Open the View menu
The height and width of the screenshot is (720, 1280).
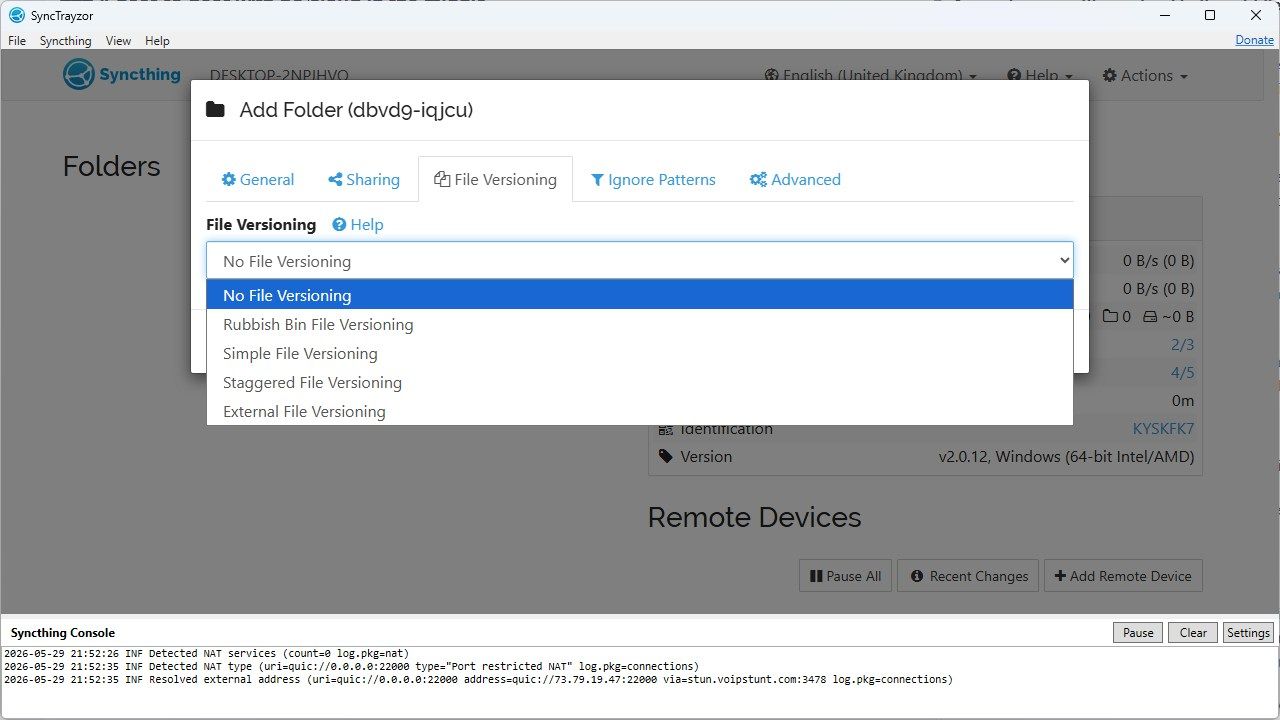point(118,41)
